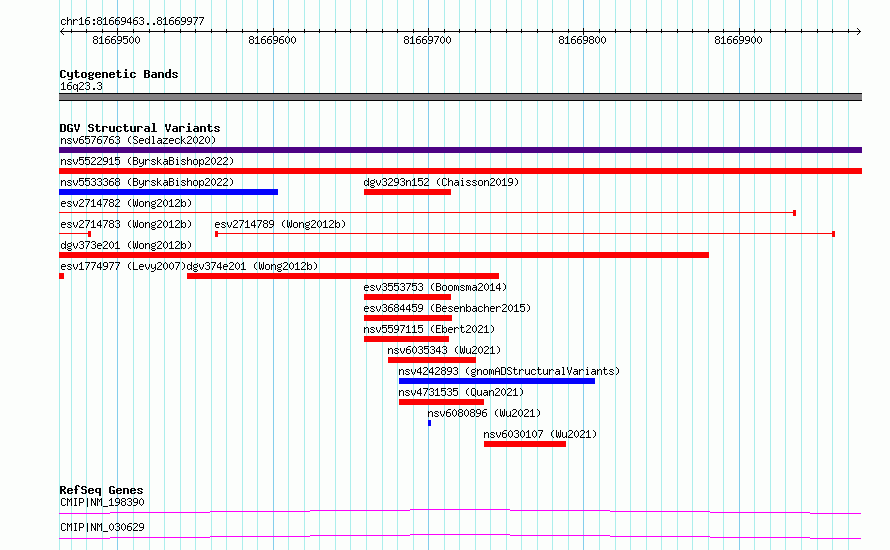Screen dimensions: 890x550
Task: Open nsv4242893 (gnomADStructuralVariants) label
Action: (x=509, y=371)
